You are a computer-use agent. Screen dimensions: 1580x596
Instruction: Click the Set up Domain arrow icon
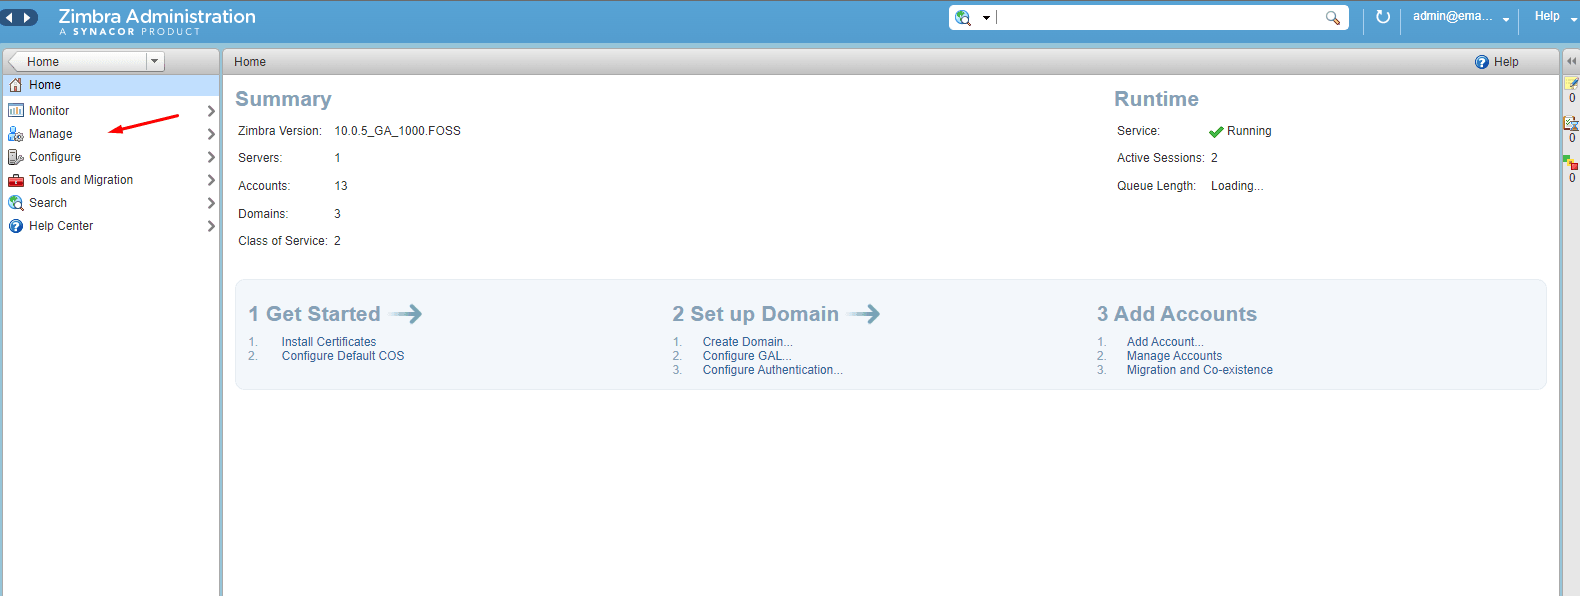[x=864, y=314]
